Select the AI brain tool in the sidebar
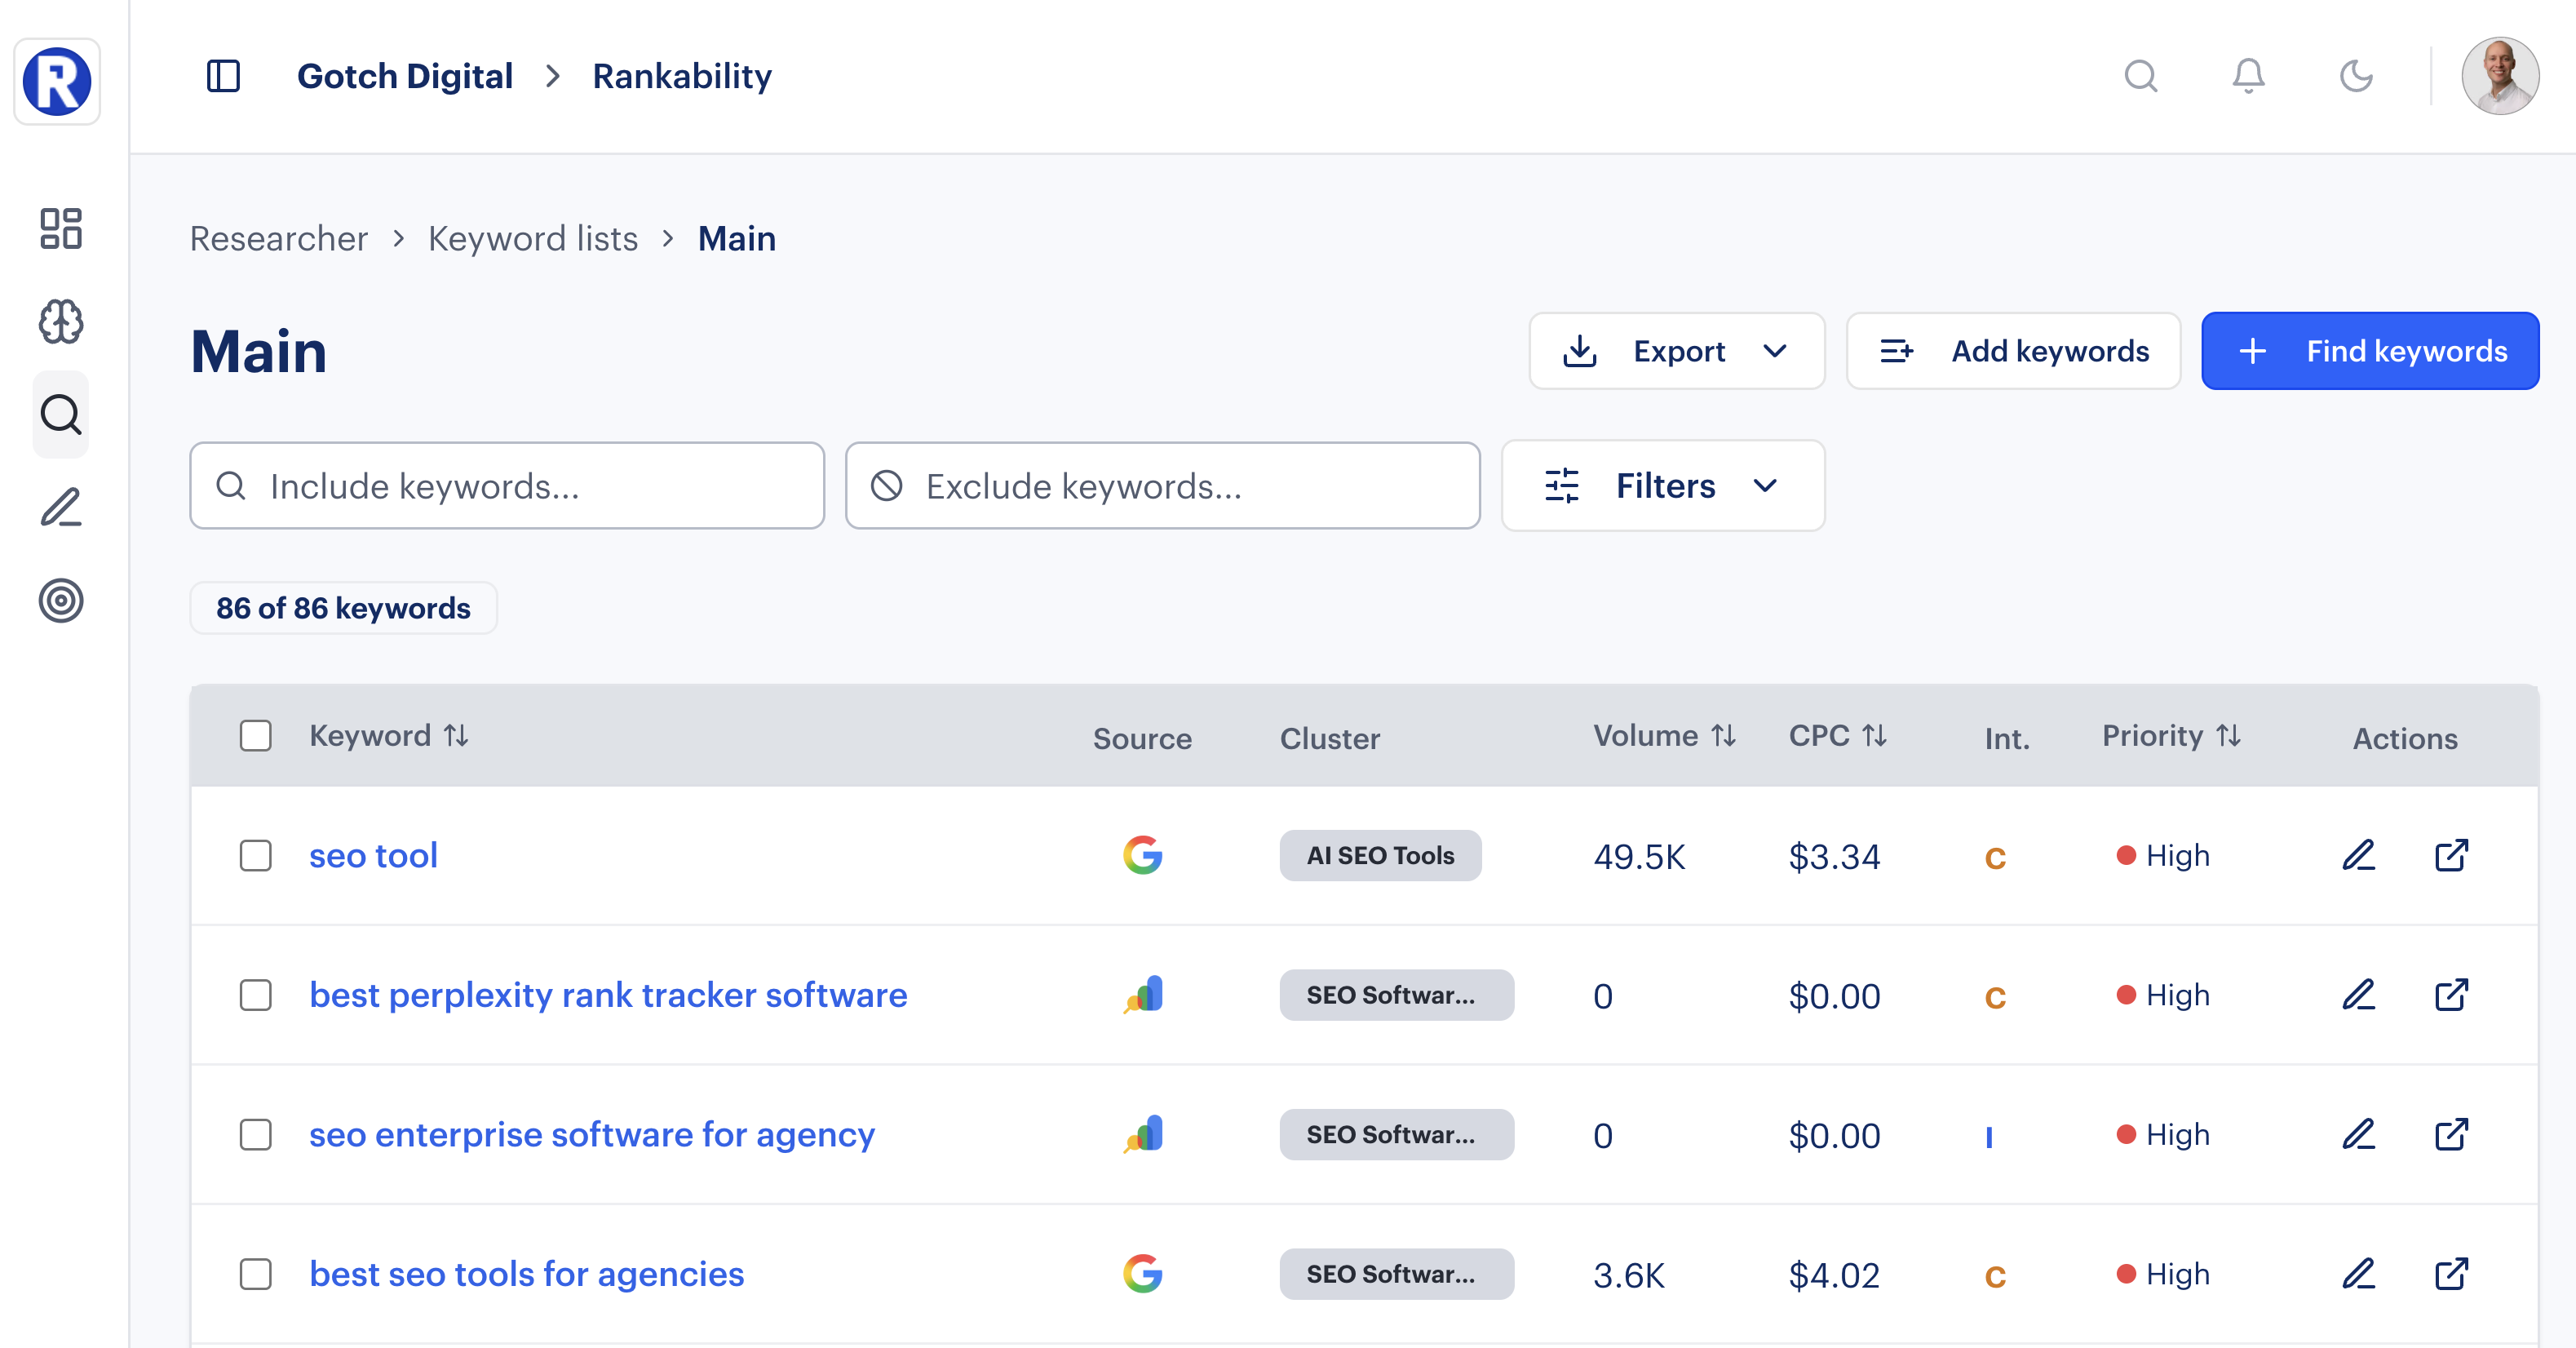 60,322
